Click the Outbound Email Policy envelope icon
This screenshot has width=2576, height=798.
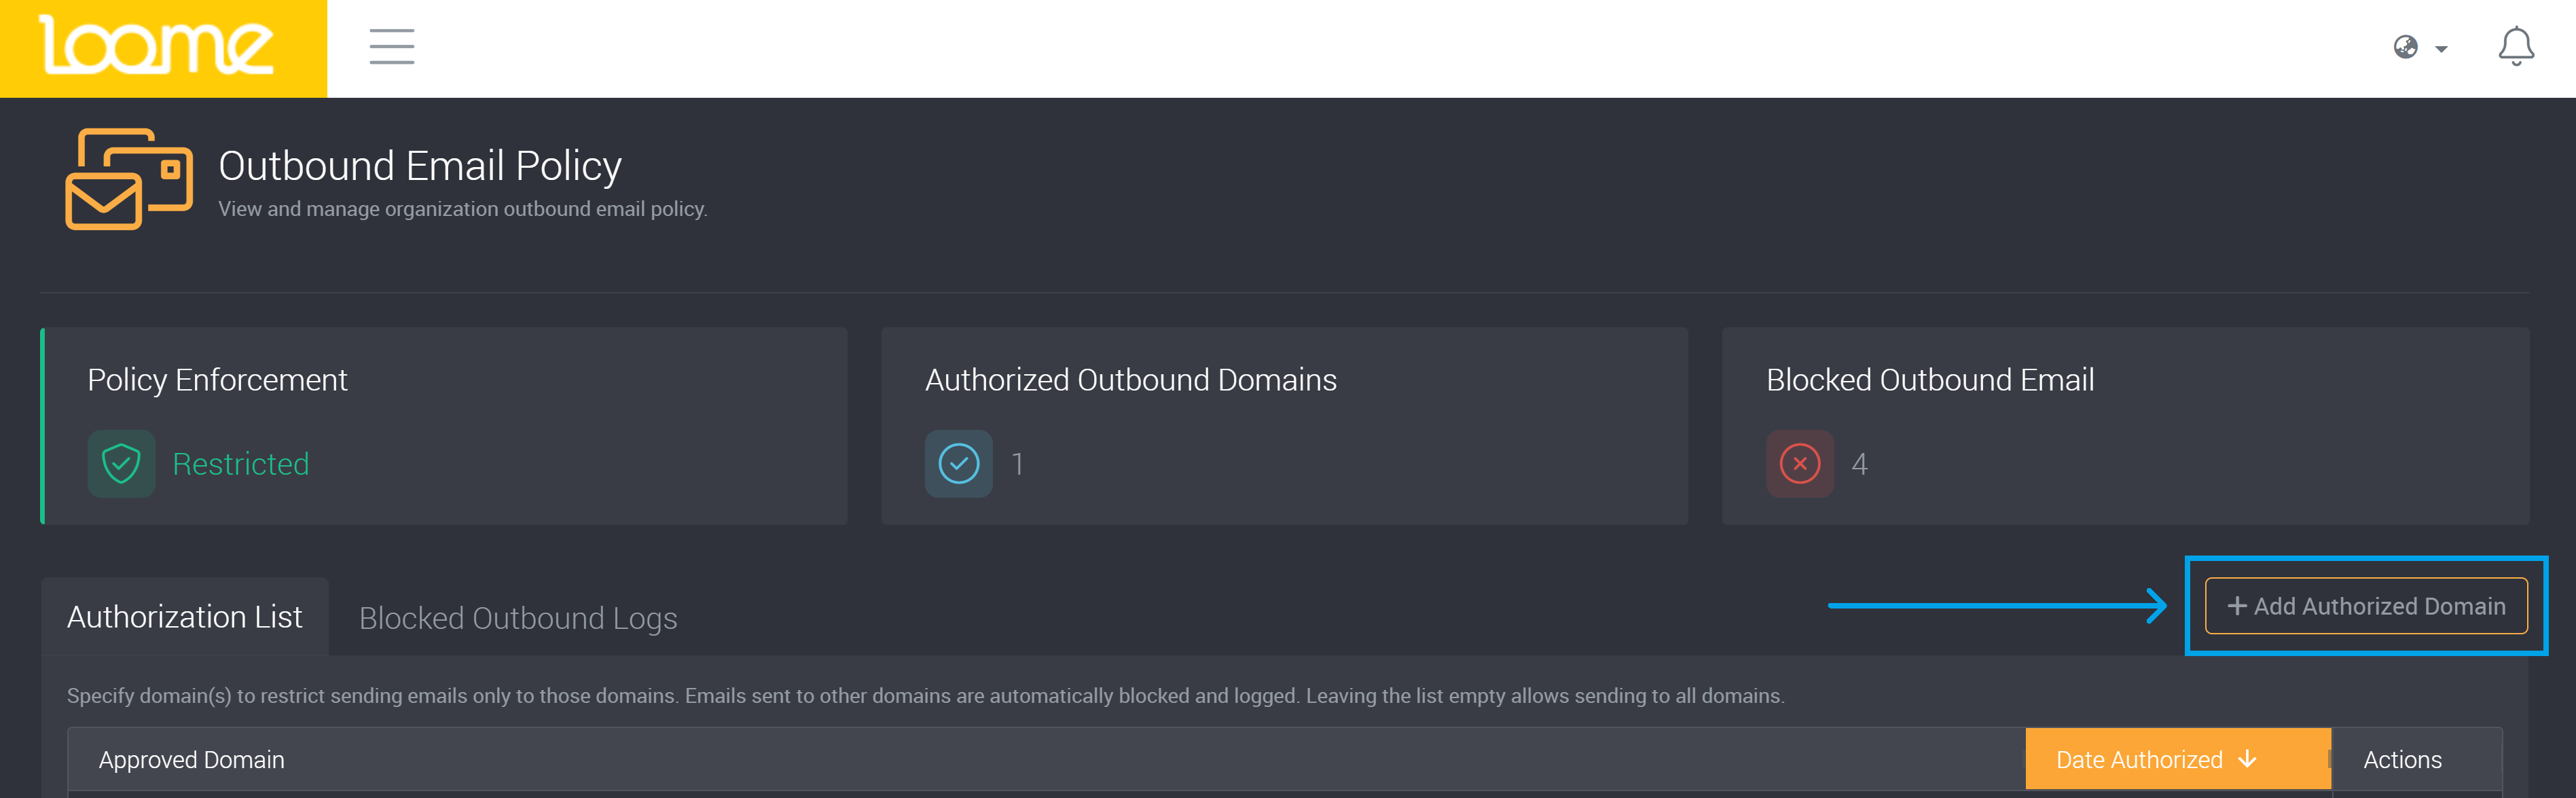[128, 180]
